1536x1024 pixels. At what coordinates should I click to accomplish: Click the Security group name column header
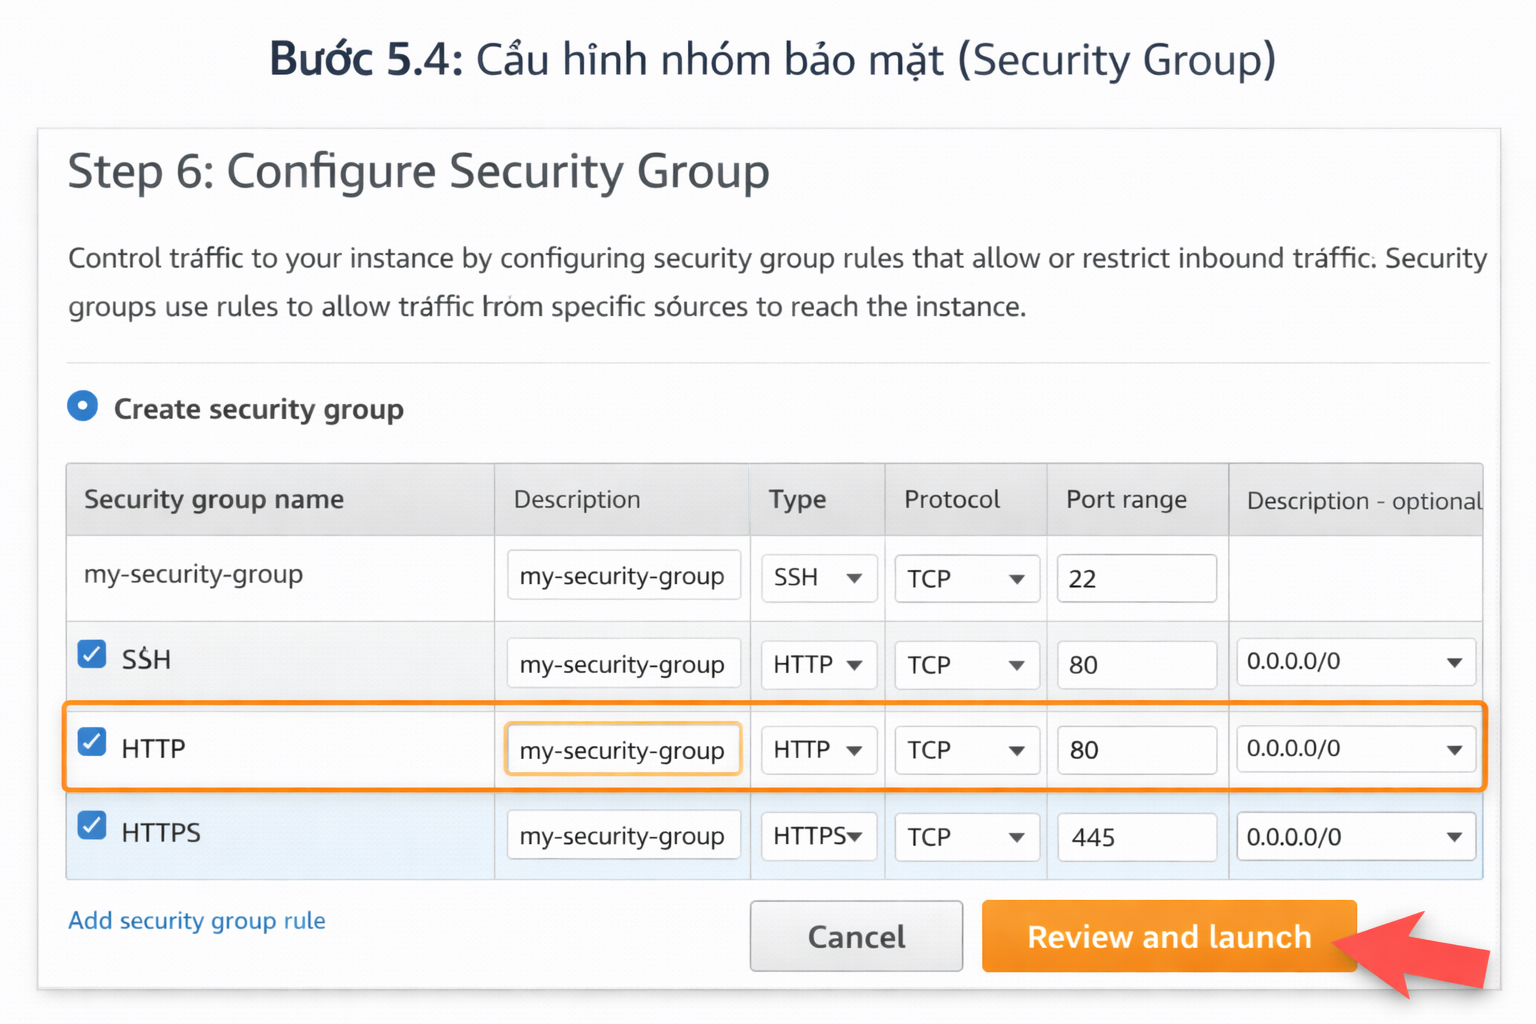(214, 499)
